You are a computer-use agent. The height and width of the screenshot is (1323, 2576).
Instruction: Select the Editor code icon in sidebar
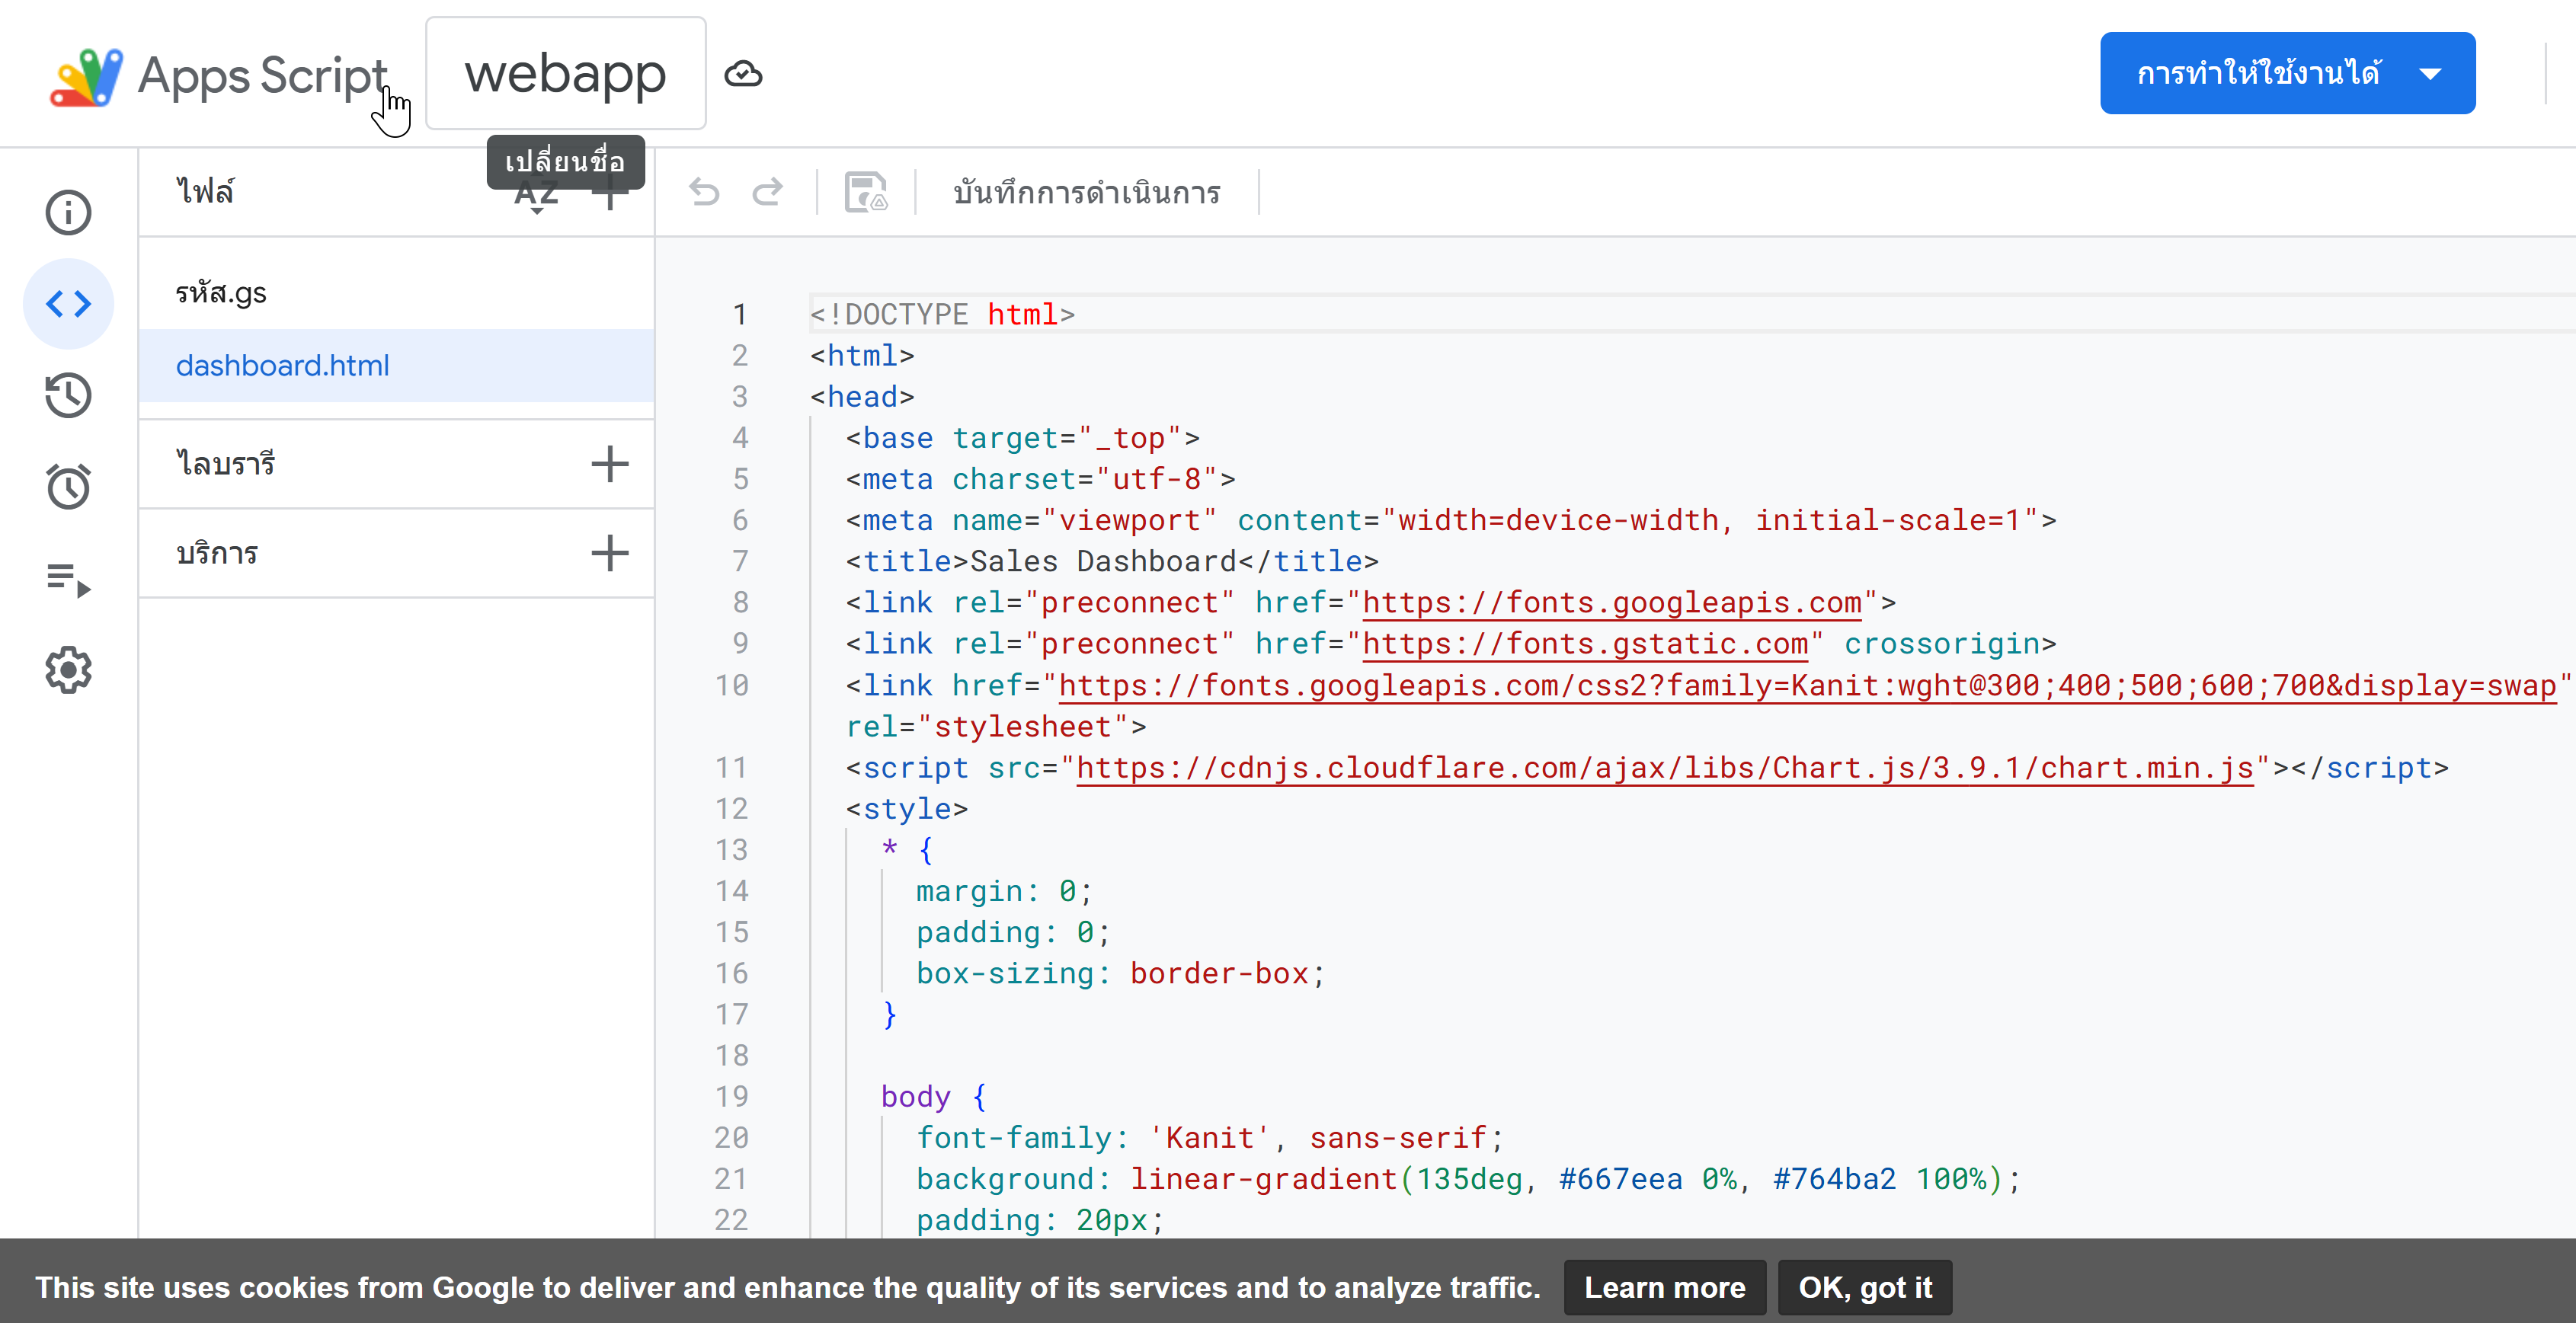(x=68, y=303)
